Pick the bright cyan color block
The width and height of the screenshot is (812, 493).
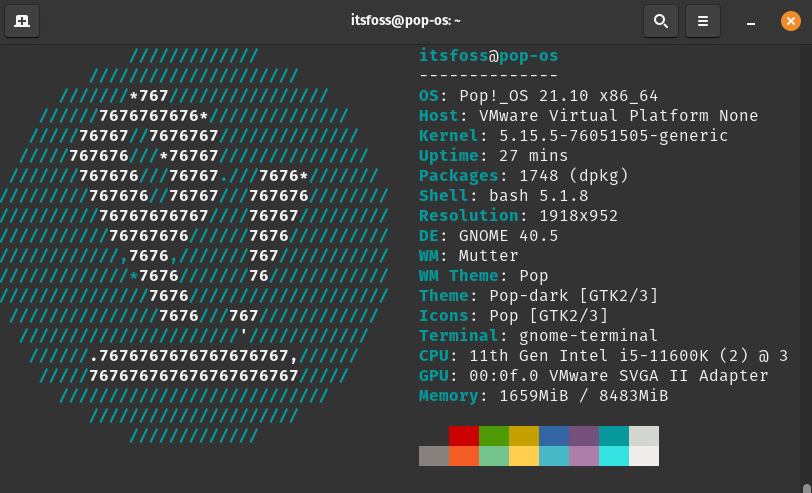(614, 456)
